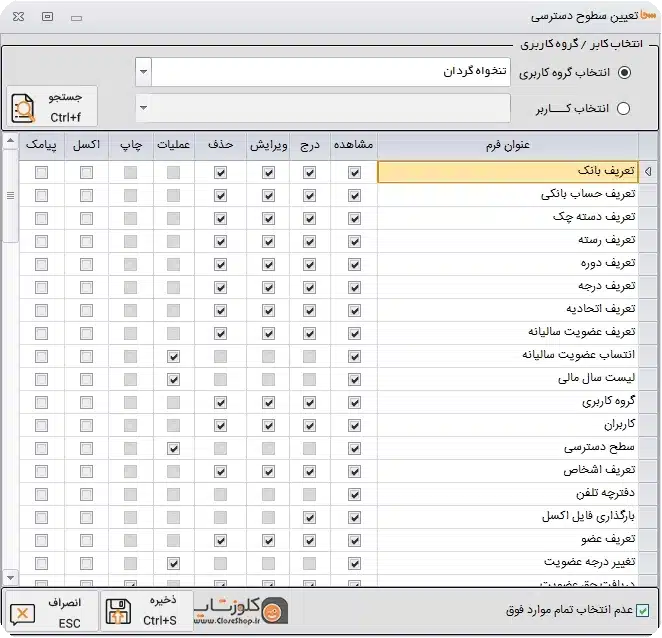Click user group field showing تنخواه گردان

(x=331, y=72)
